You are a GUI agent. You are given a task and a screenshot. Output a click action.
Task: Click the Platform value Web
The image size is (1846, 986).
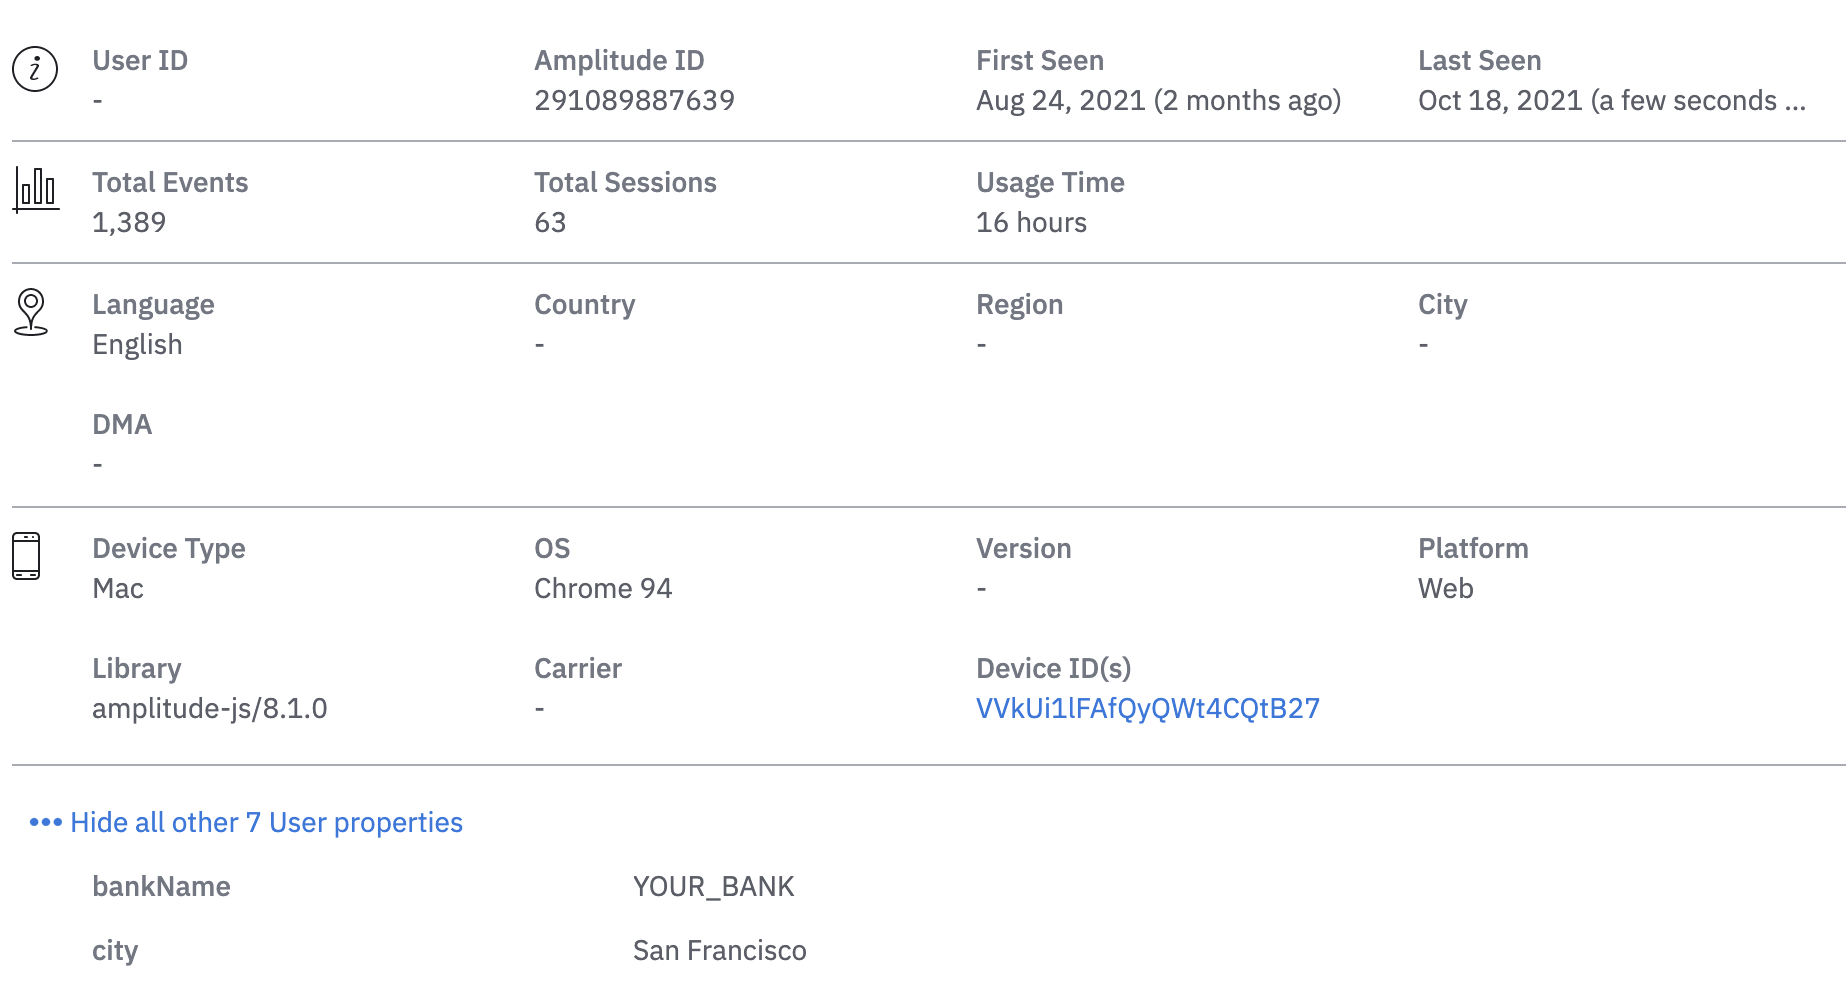(x=1445, y=588)
